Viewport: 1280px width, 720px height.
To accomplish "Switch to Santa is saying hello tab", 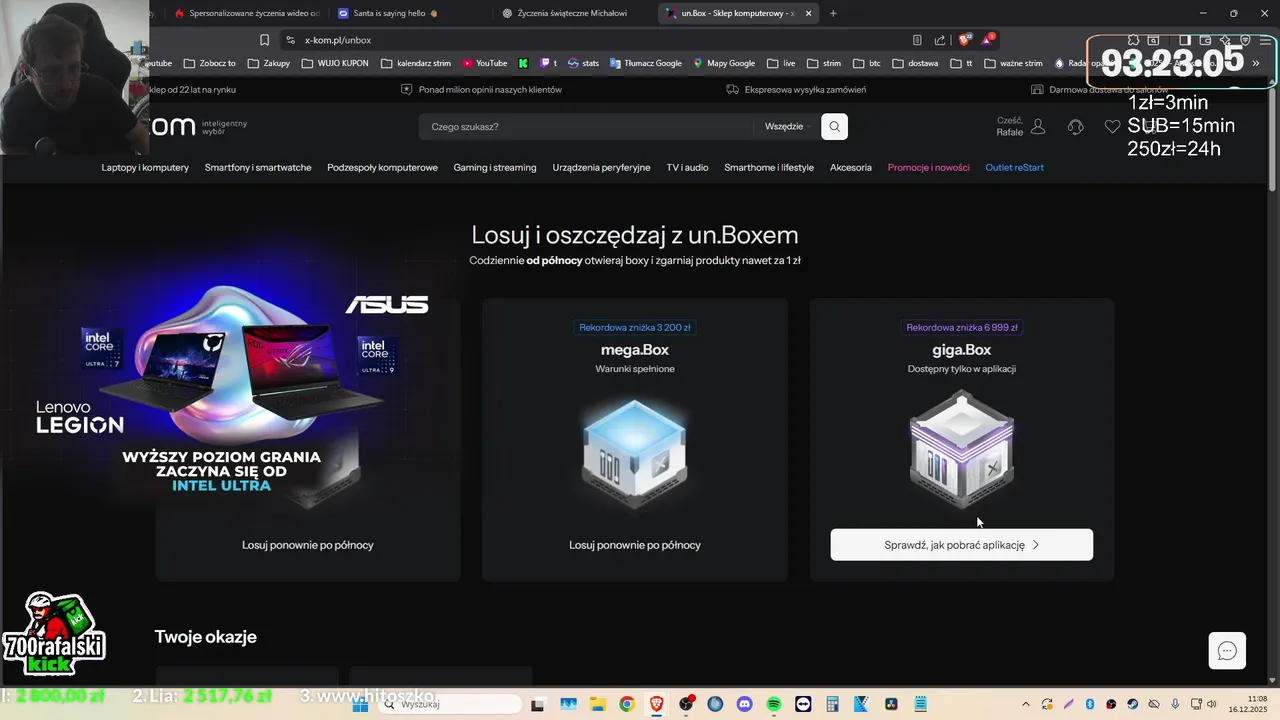I will 410,13.
